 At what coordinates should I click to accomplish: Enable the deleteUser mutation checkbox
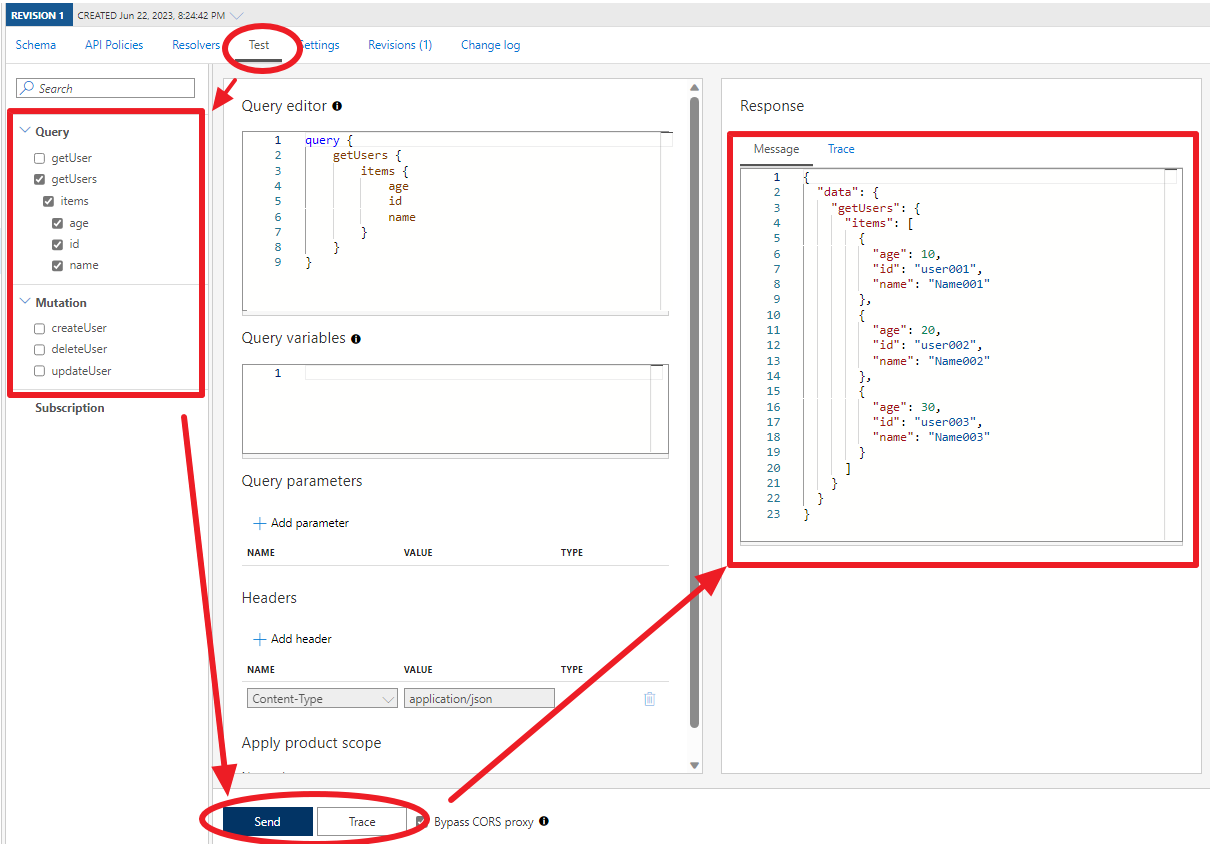[x=39, y=349]
